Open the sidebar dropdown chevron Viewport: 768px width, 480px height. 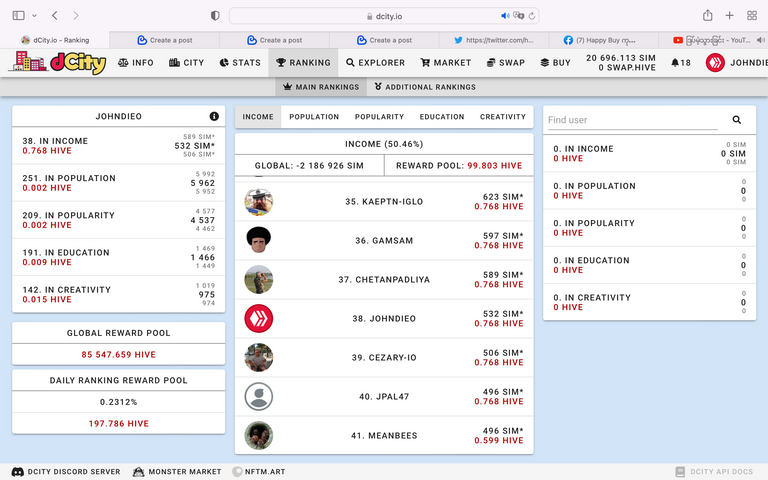click(34, 16)
